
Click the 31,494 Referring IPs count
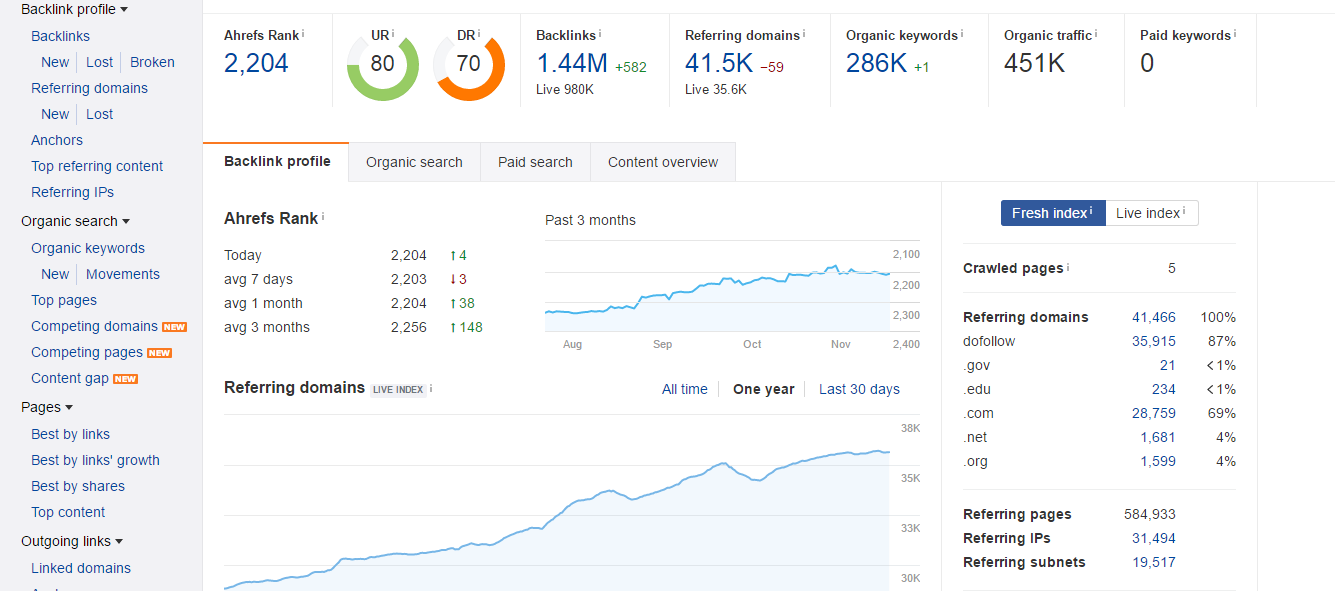[1154, 538]
